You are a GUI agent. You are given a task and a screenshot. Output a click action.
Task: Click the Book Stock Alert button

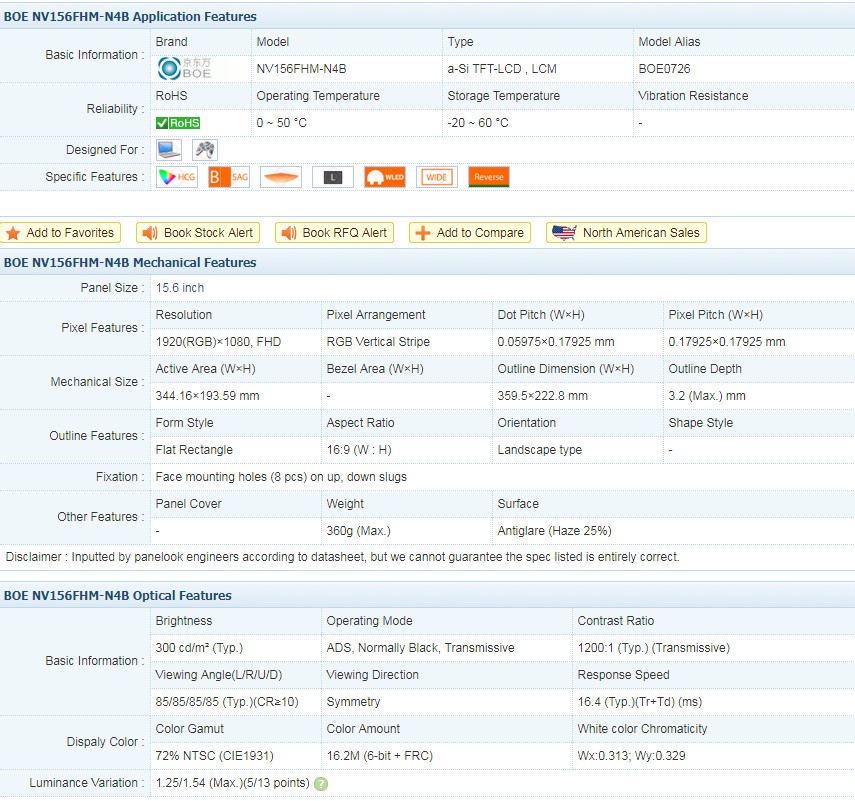(198, 233)
